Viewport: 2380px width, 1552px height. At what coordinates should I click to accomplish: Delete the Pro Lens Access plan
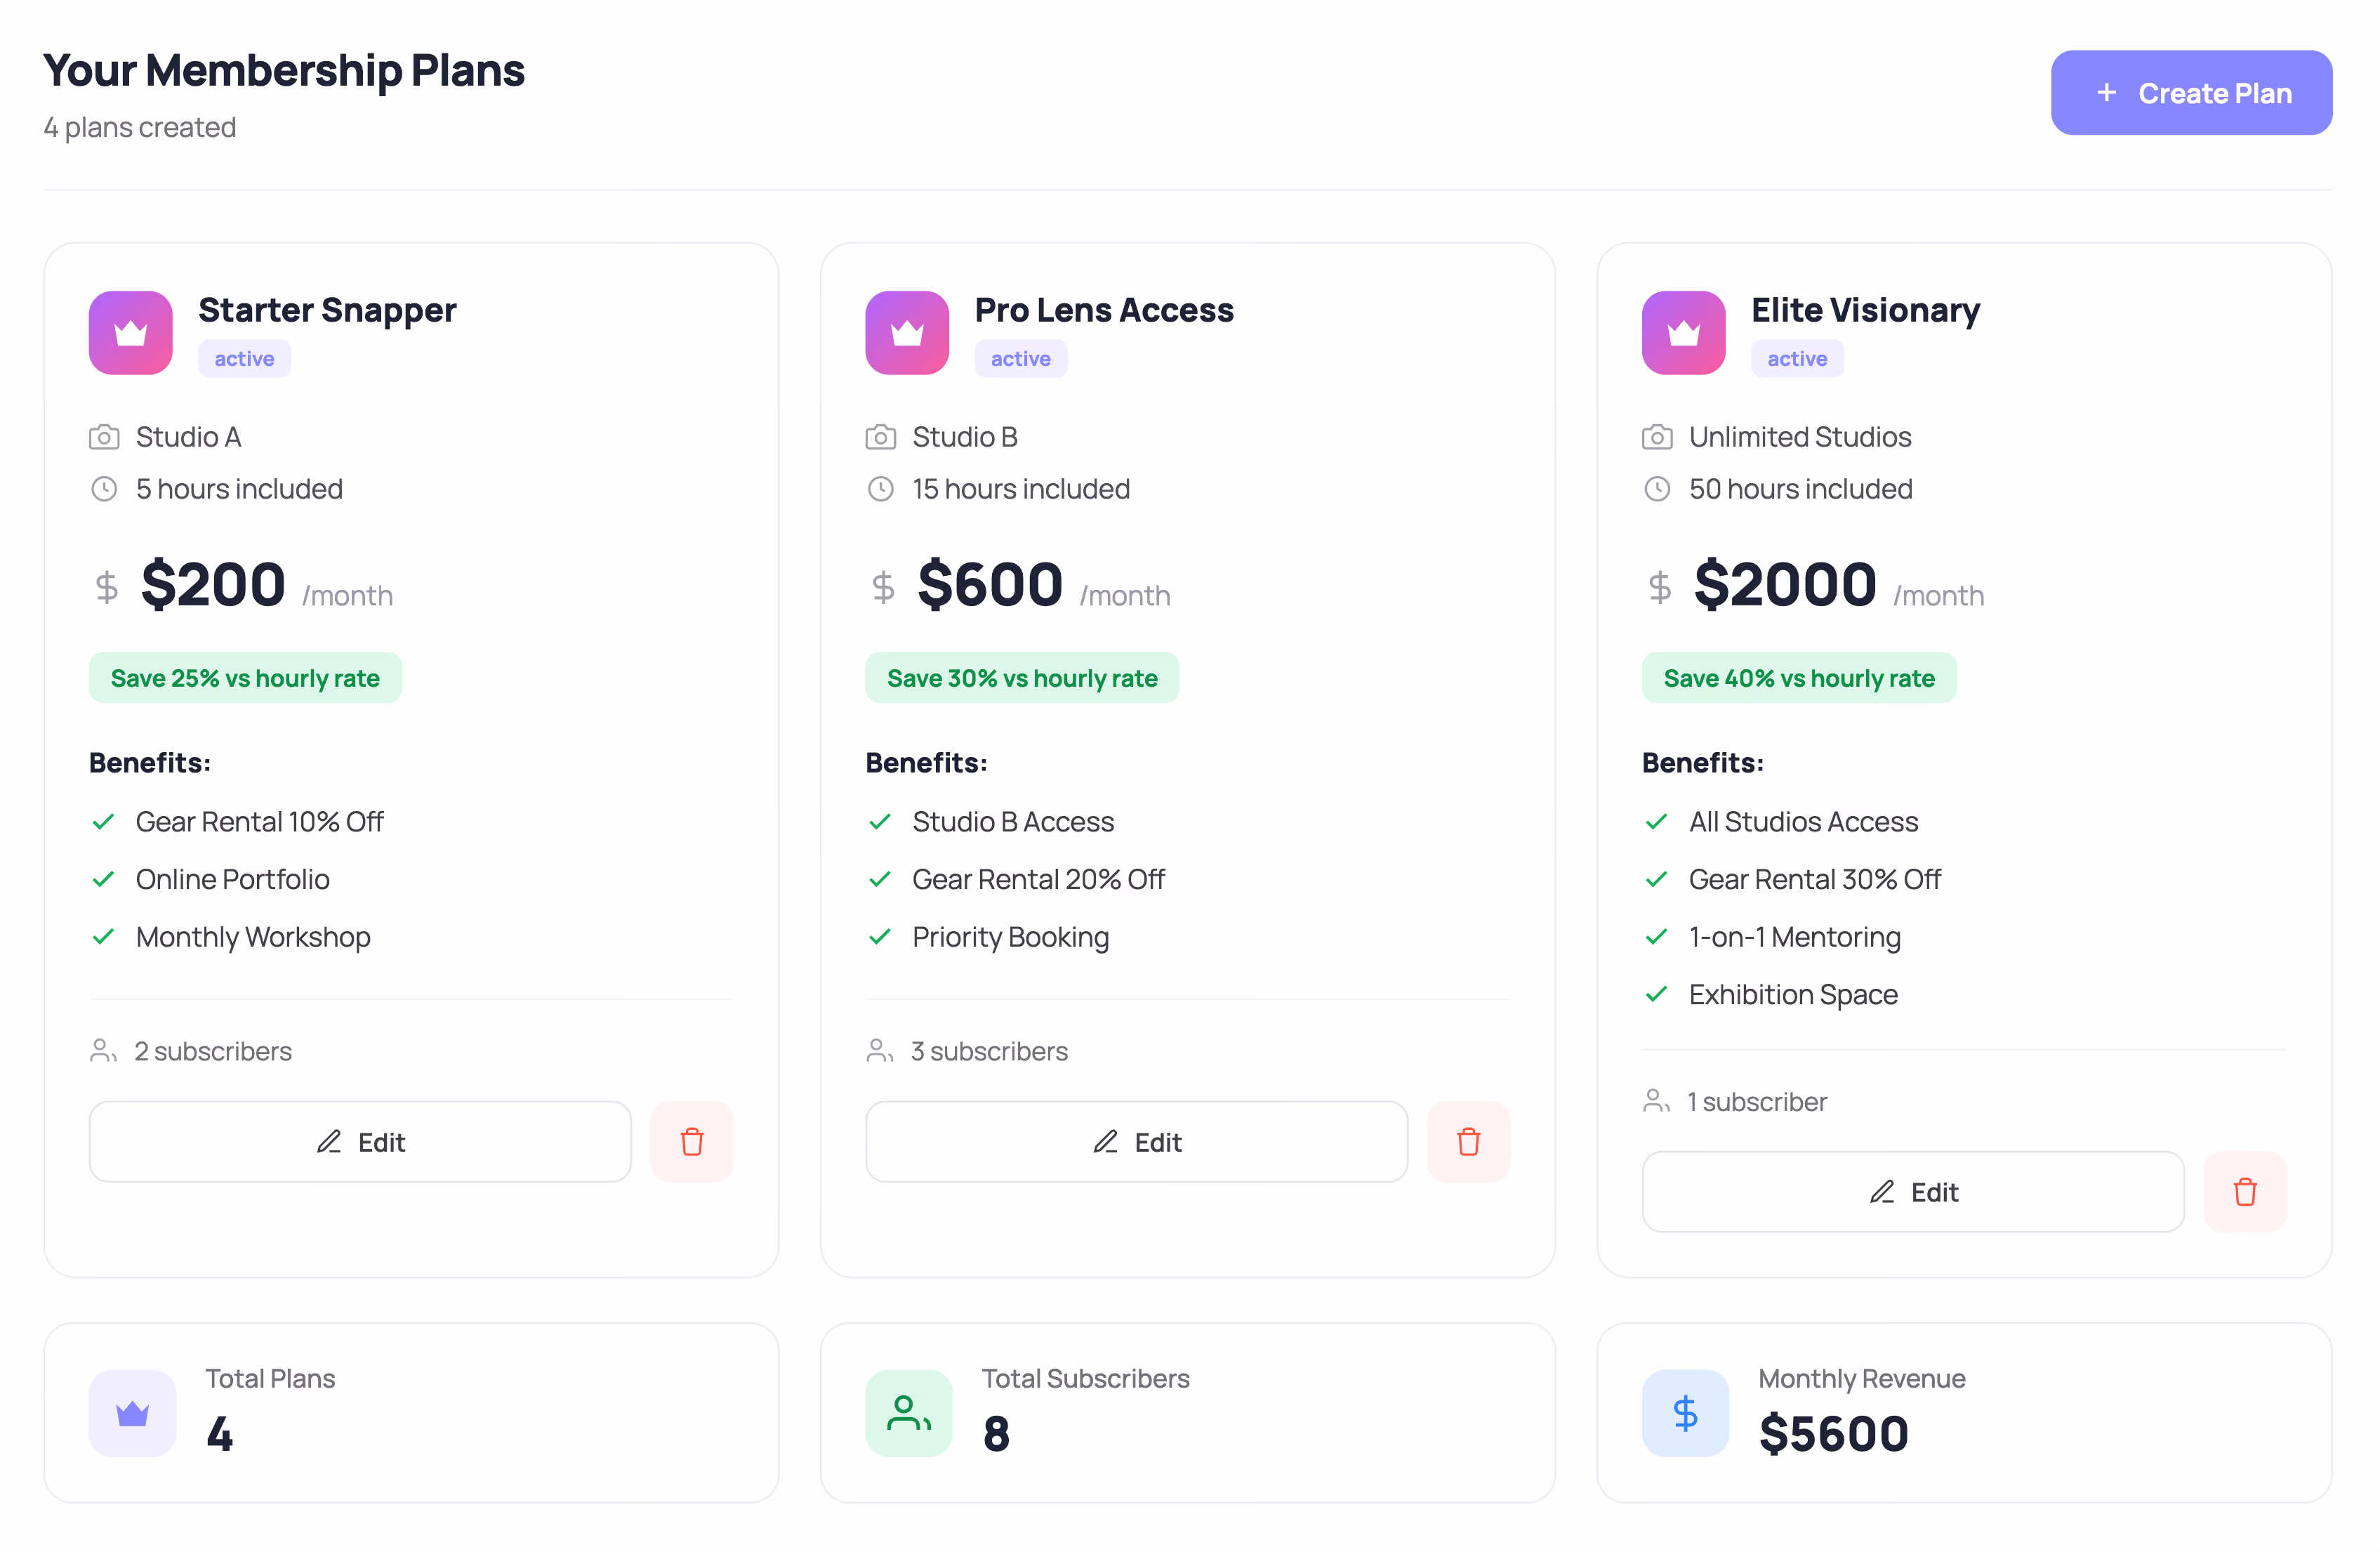[1468, 1141]
